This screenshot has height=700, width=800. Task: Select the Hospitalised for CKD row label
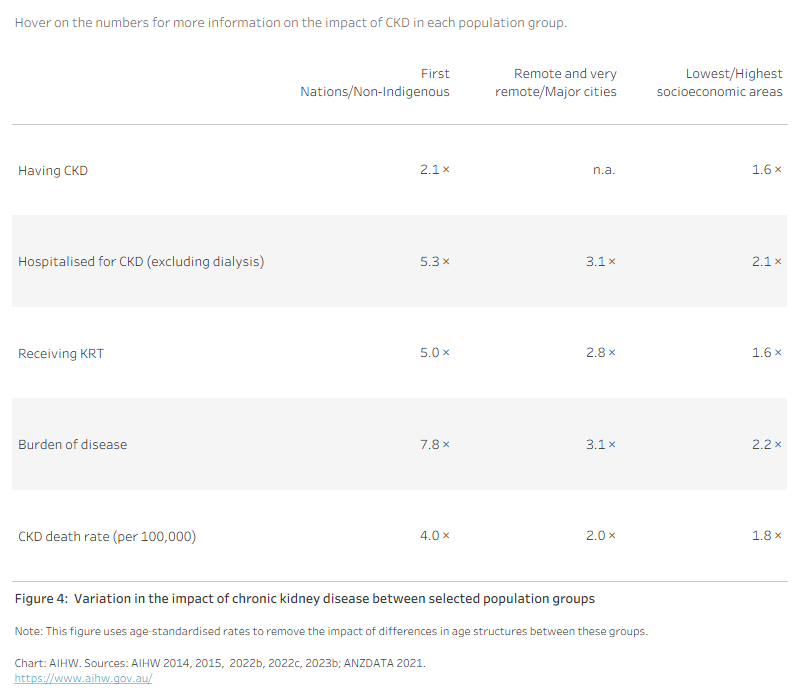point(141,261)
